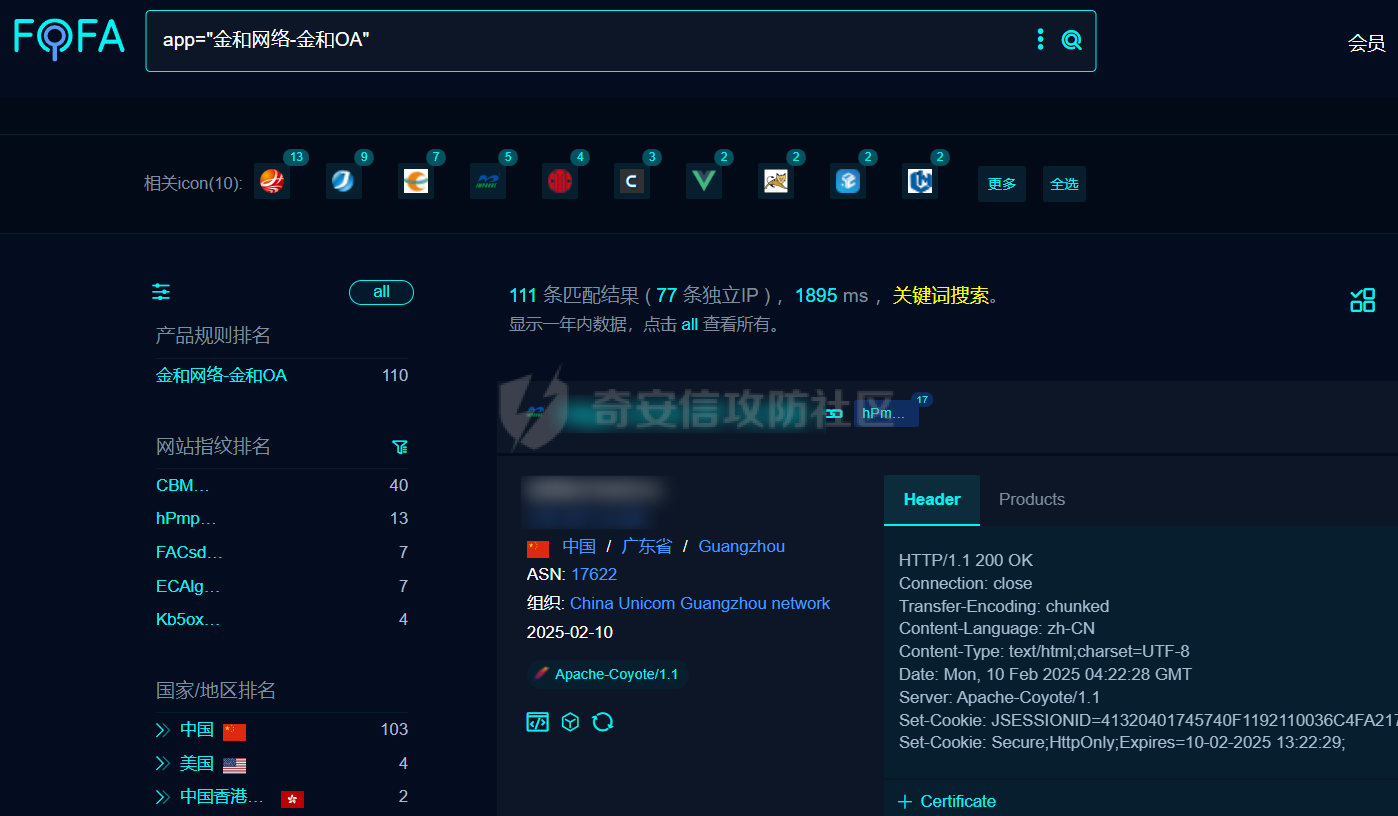Click the HTTP/1.1 200 OK line
The height and width of the screenshot is (816, 1398).
(x=966, y=560)
